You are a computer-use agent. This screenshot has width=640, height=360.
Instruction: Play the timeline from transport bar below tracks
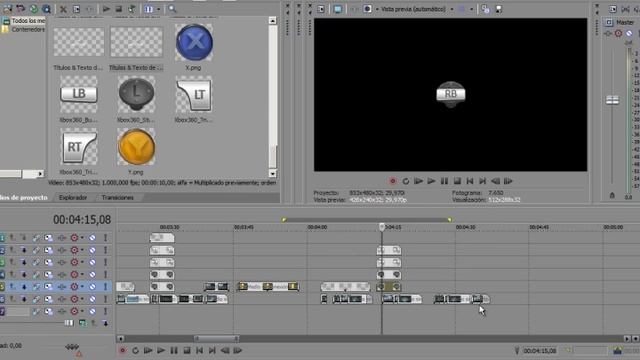click(161, 350)
